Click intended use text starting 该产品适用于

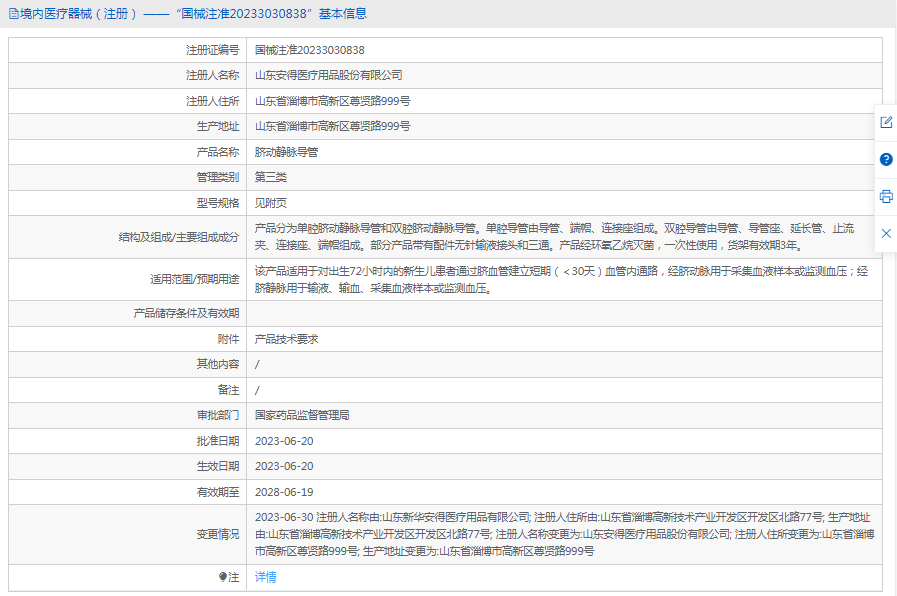(561, 279)
